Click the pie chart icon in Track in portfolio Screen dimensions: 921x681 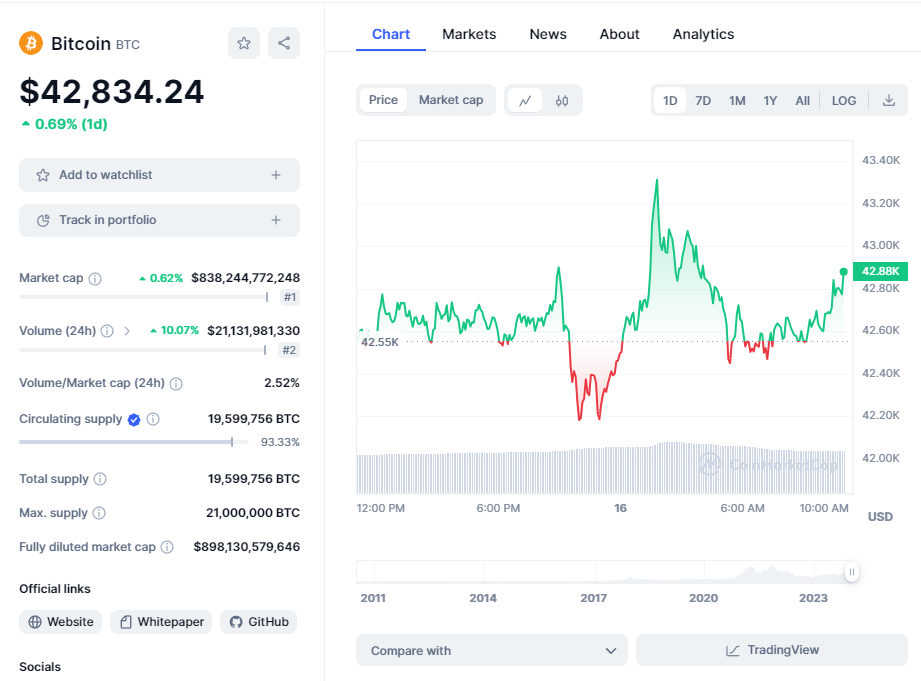coord(43,220)
